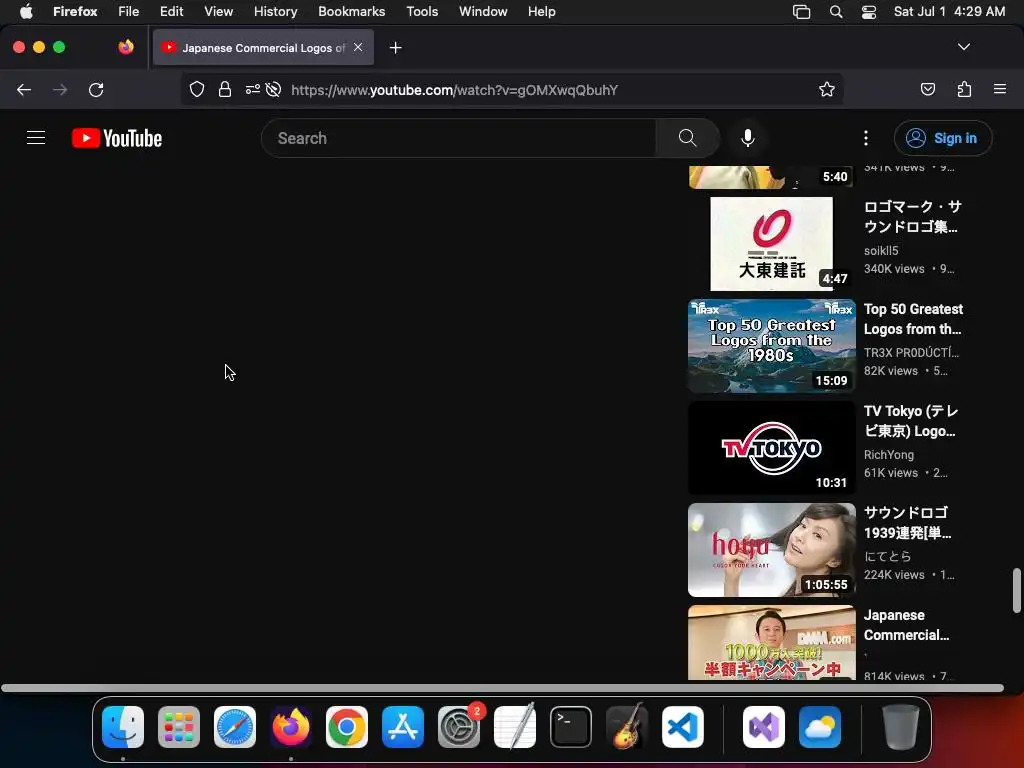Open a new tab with the plus button
Image resolution: width=1024 pixels, height=768 pixels.
coord(395,48)
